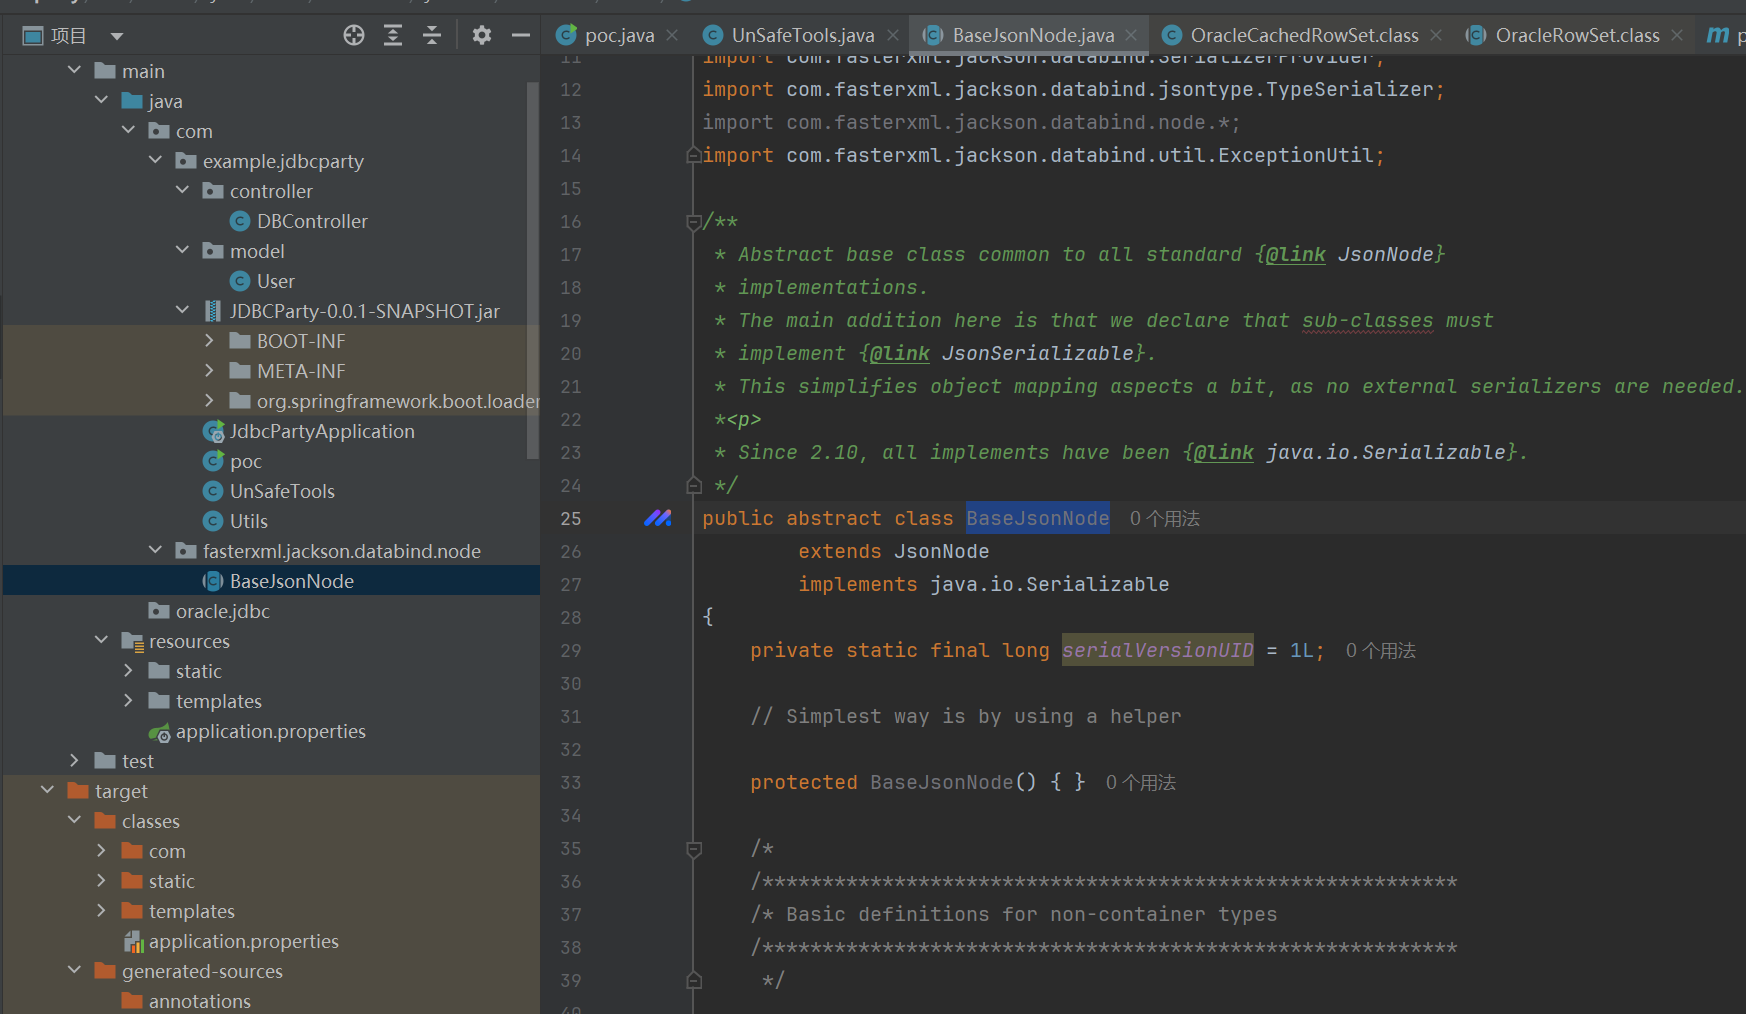Click the gutter marker icon on line 25
Image resolution: width=1746 pixels, height=1014 pixels.
[x=658, y=518]
